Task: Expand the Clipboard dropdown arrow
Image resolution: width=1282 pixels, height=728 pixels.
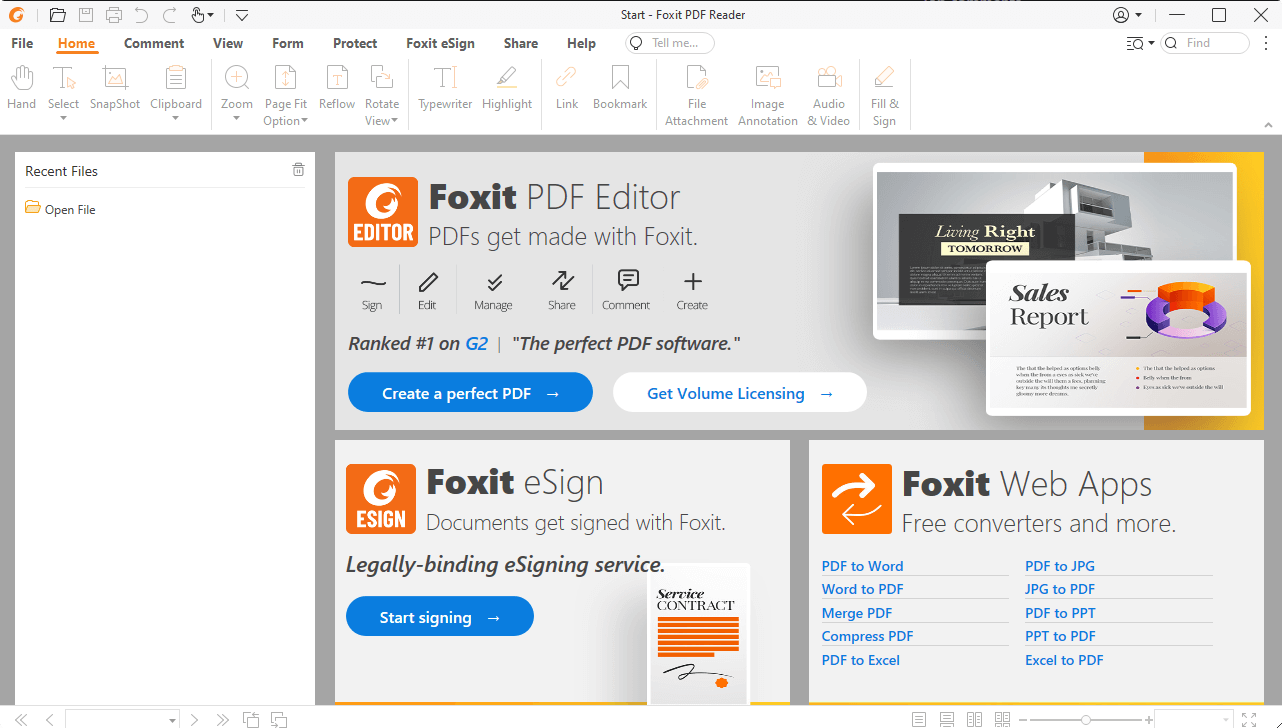Action: coord(176,119)
